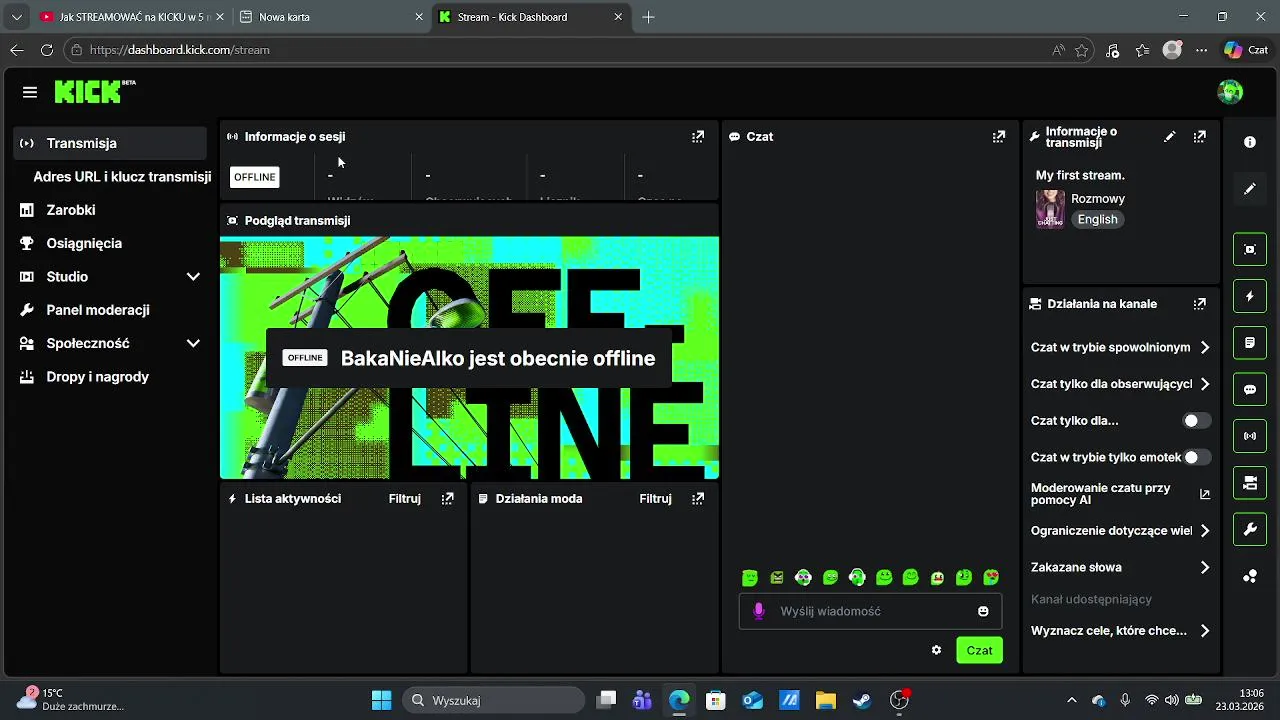This screenshot has height=720, width=1280.
Task: Select Transmisja in the sidebar
Action: 110,143
